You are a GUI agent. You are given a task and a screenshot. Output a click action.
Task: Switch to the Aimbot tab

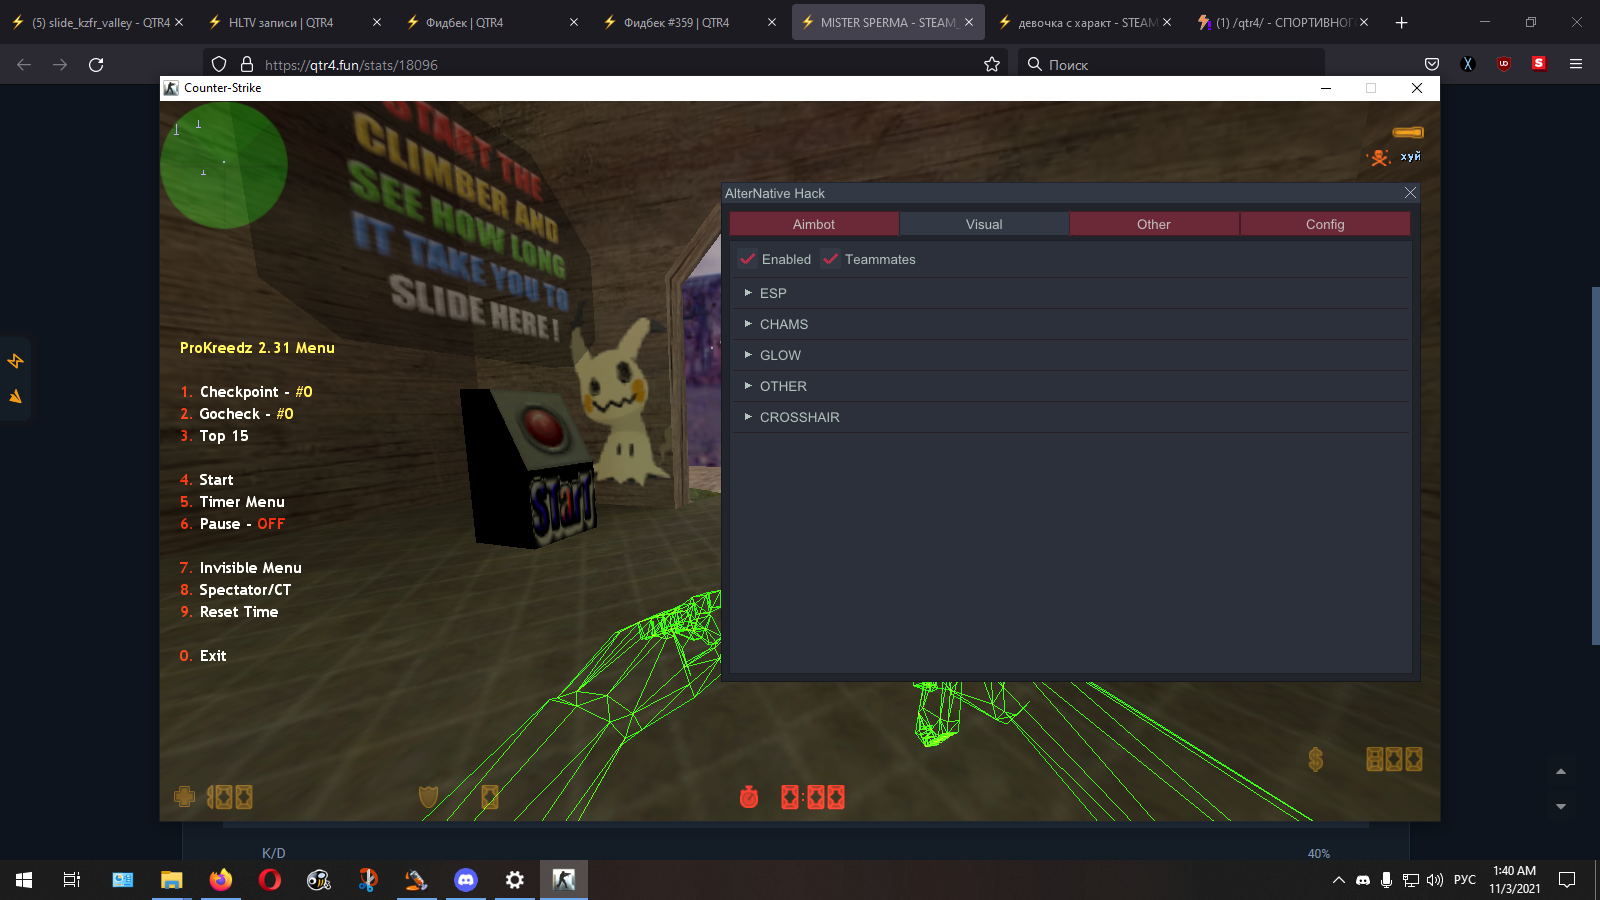click(x=814, y=224)
